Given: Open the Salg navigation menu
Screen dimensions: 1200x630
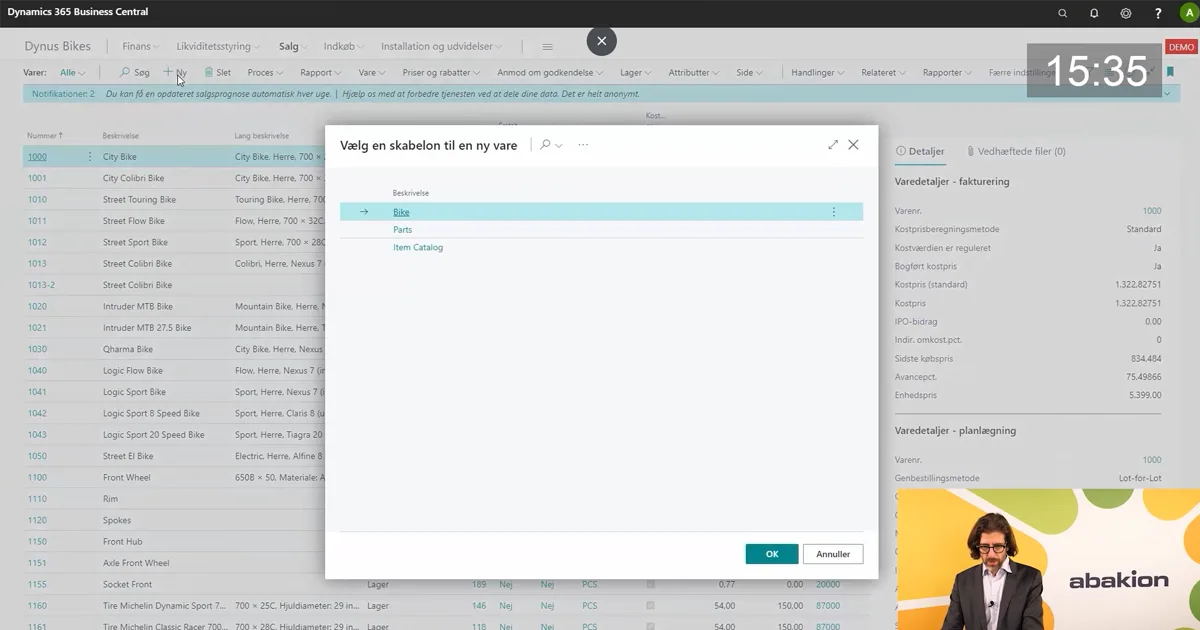Looking at the screenshot, I should pos(294,47).
